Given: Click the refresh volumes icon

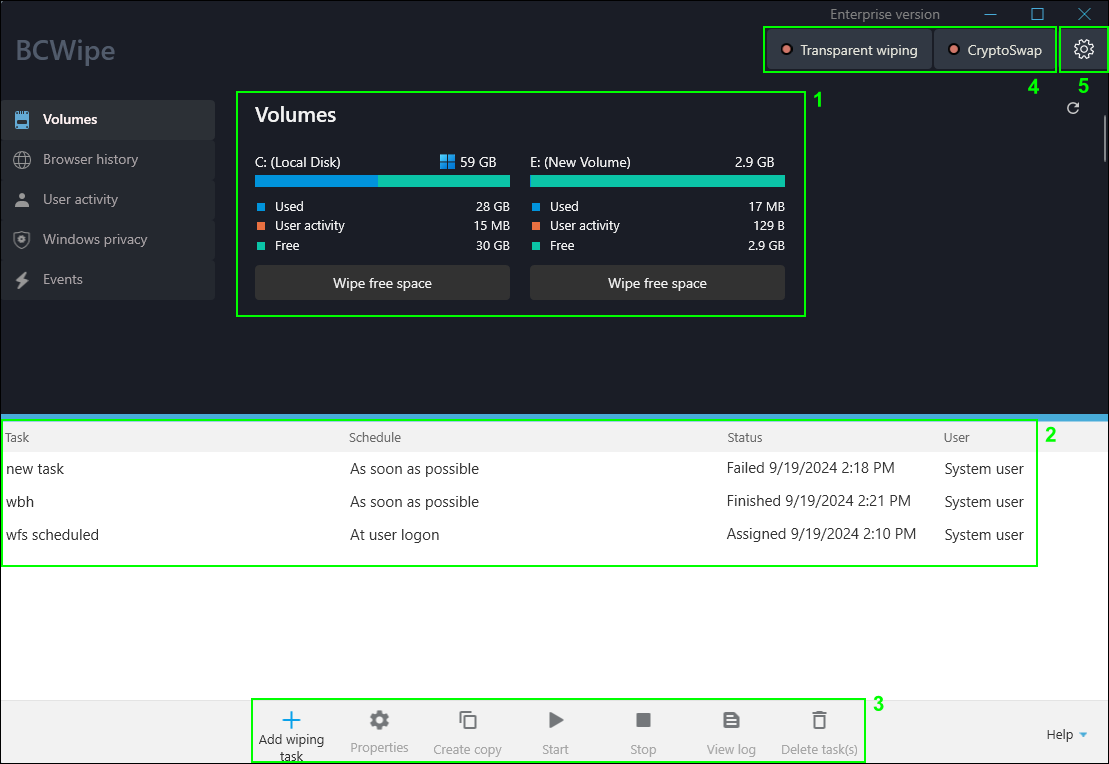Looking at the screenshot, I should (1073, 108).
